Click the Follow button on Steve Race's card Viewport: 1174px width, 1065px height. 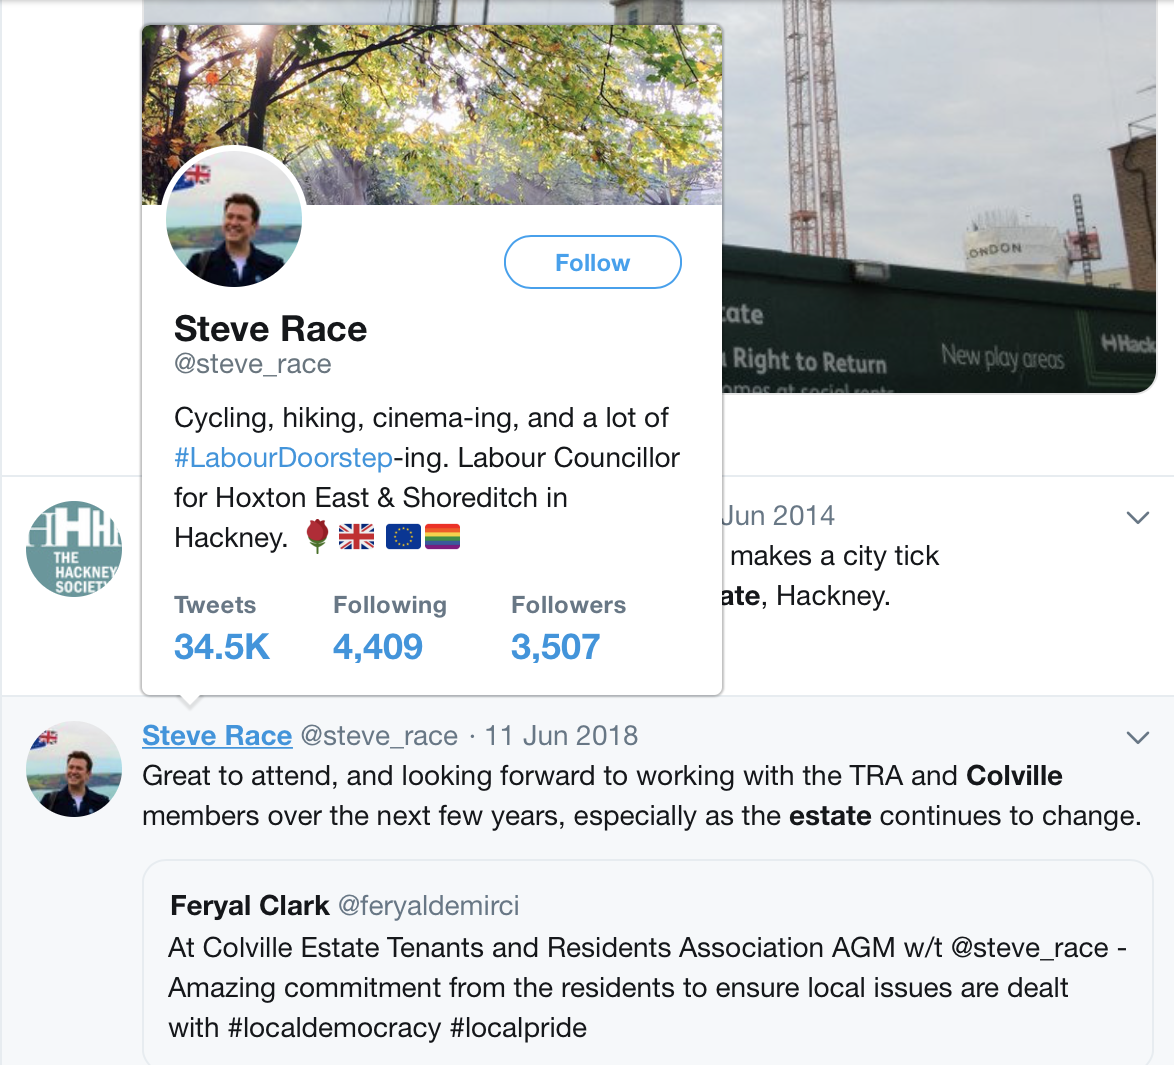coord(592,262)
